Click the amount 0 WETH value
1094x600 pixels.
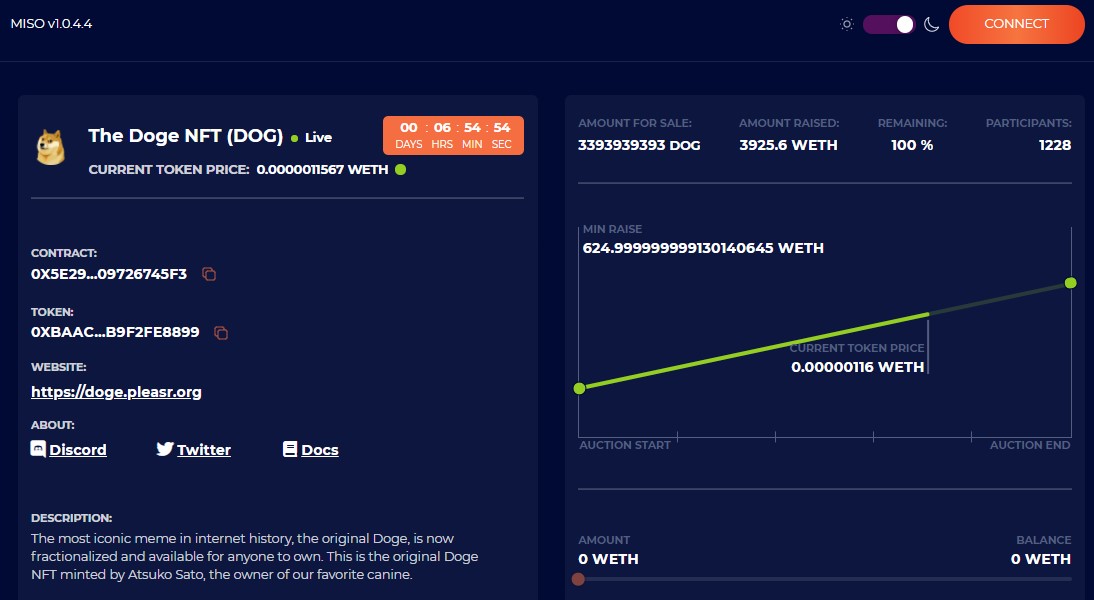(608, 559)
